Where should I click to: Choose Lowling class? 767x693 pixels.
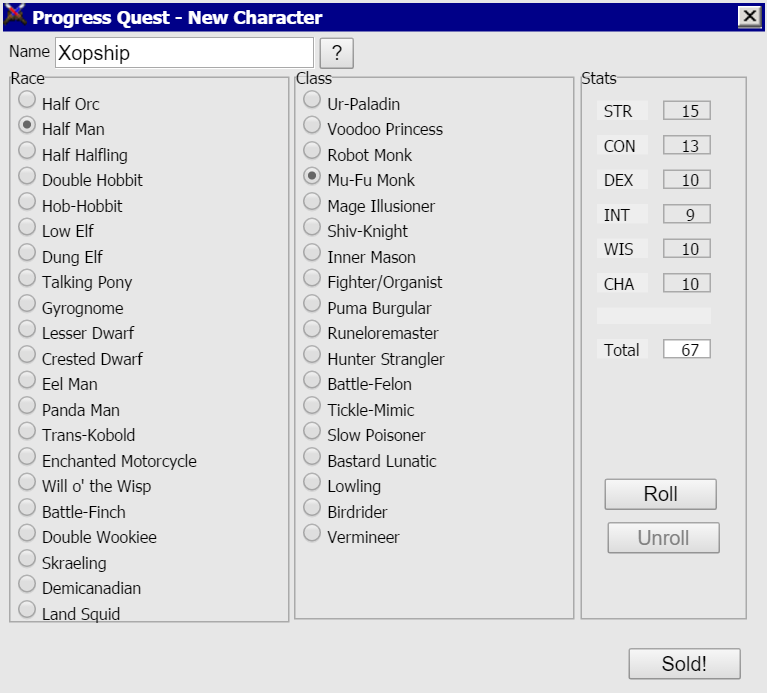312,482
